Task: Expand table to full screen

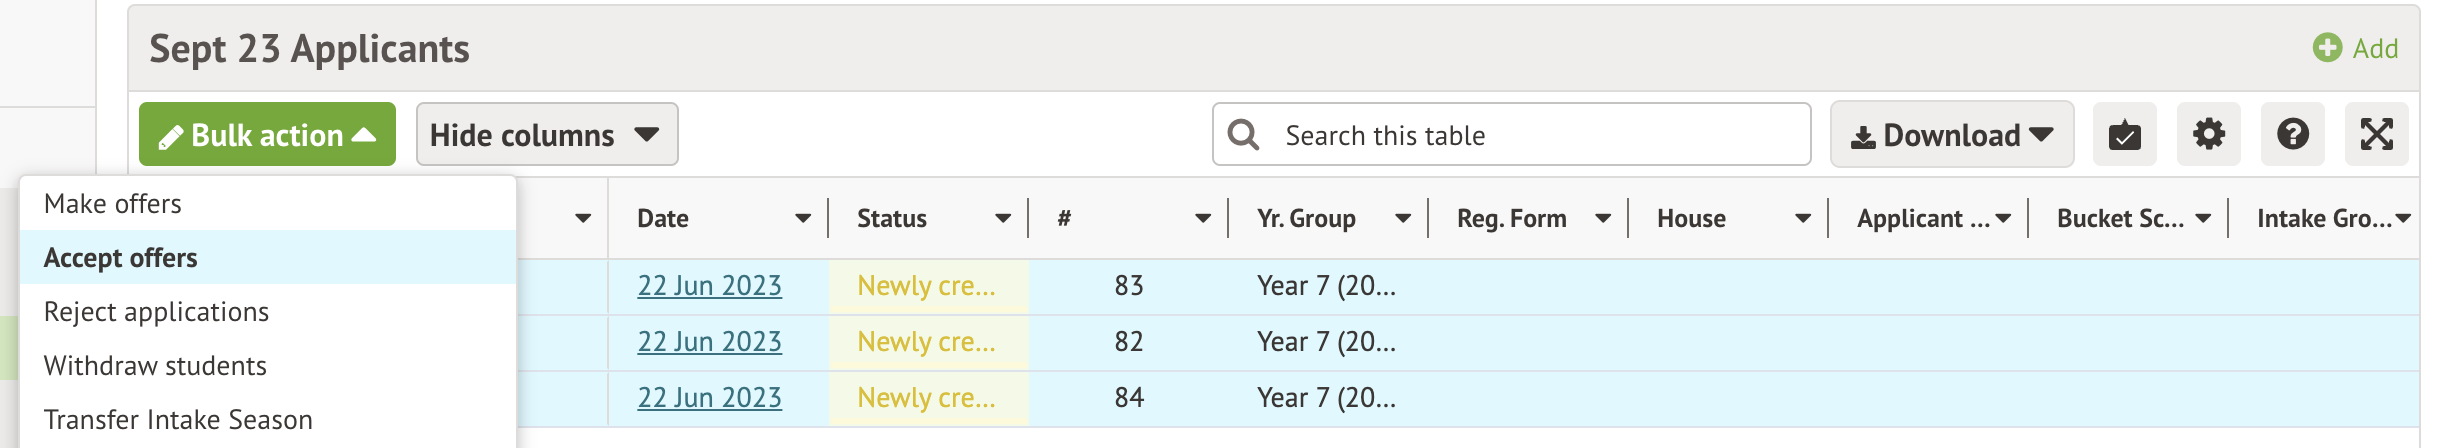Action: [2376, 134]
